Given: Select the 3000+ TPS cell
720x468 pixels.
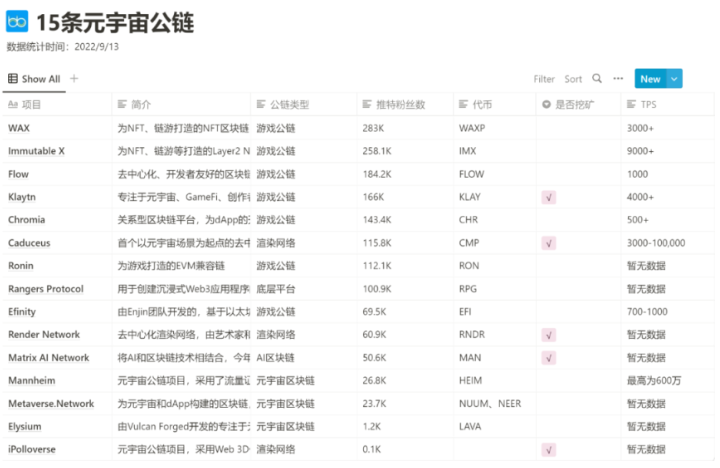Looking at the screenshot, I should 668,128.
